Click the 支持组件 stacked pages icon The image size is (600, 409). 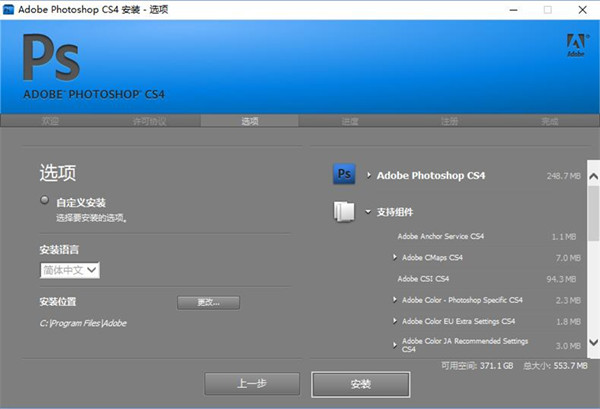coord(343,212)
